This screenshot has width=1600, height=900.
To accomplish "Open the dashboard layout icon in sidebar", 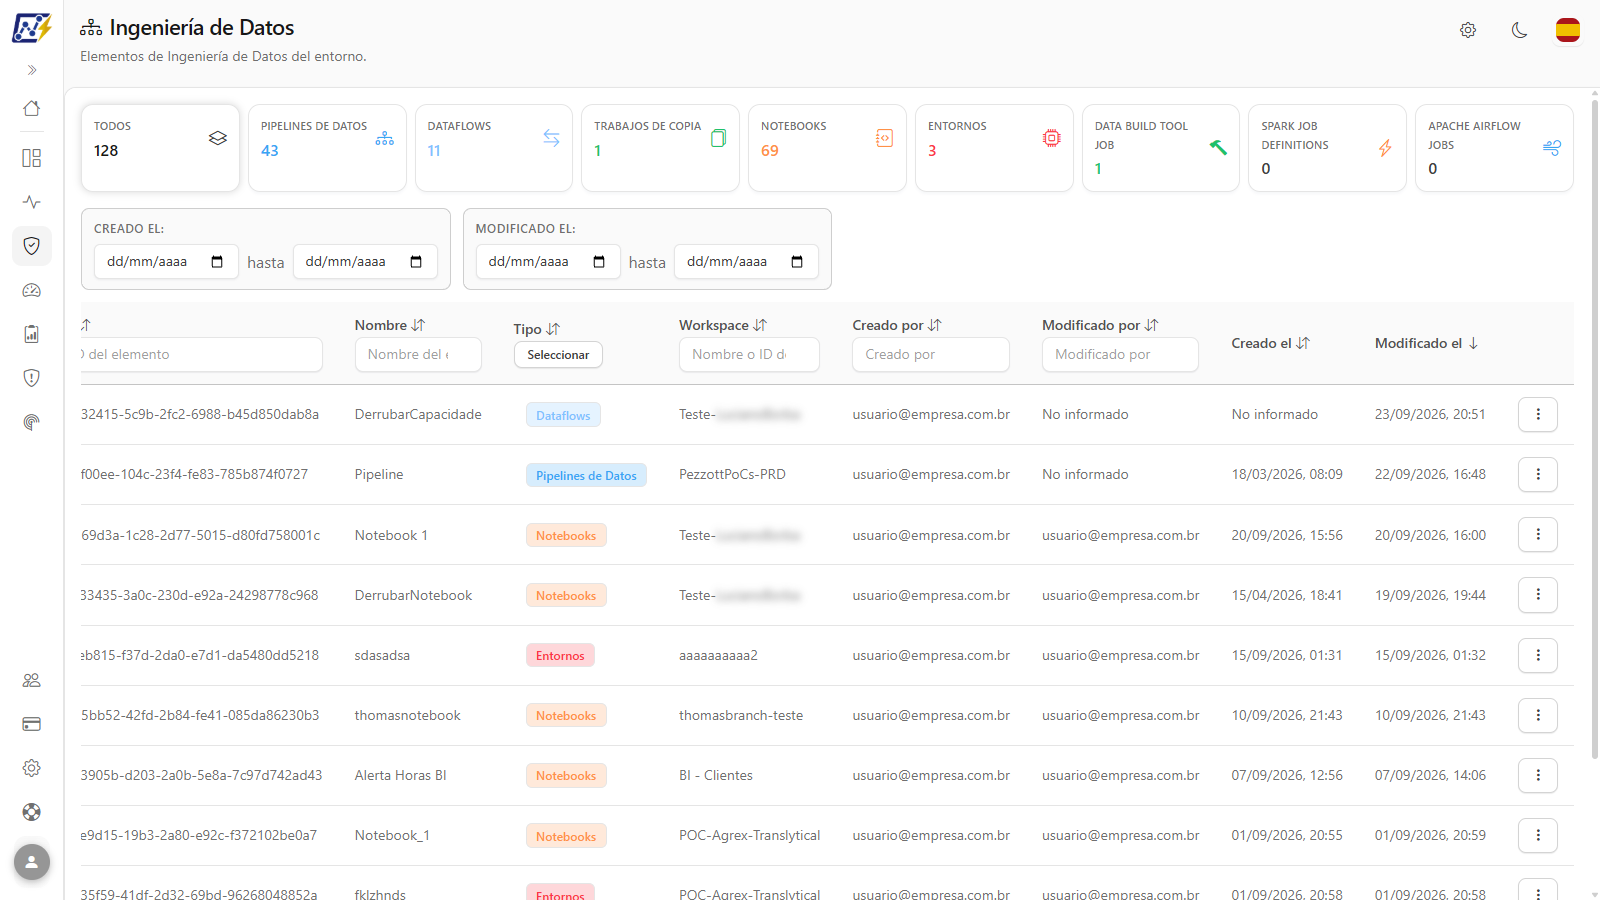I will 32,158.
